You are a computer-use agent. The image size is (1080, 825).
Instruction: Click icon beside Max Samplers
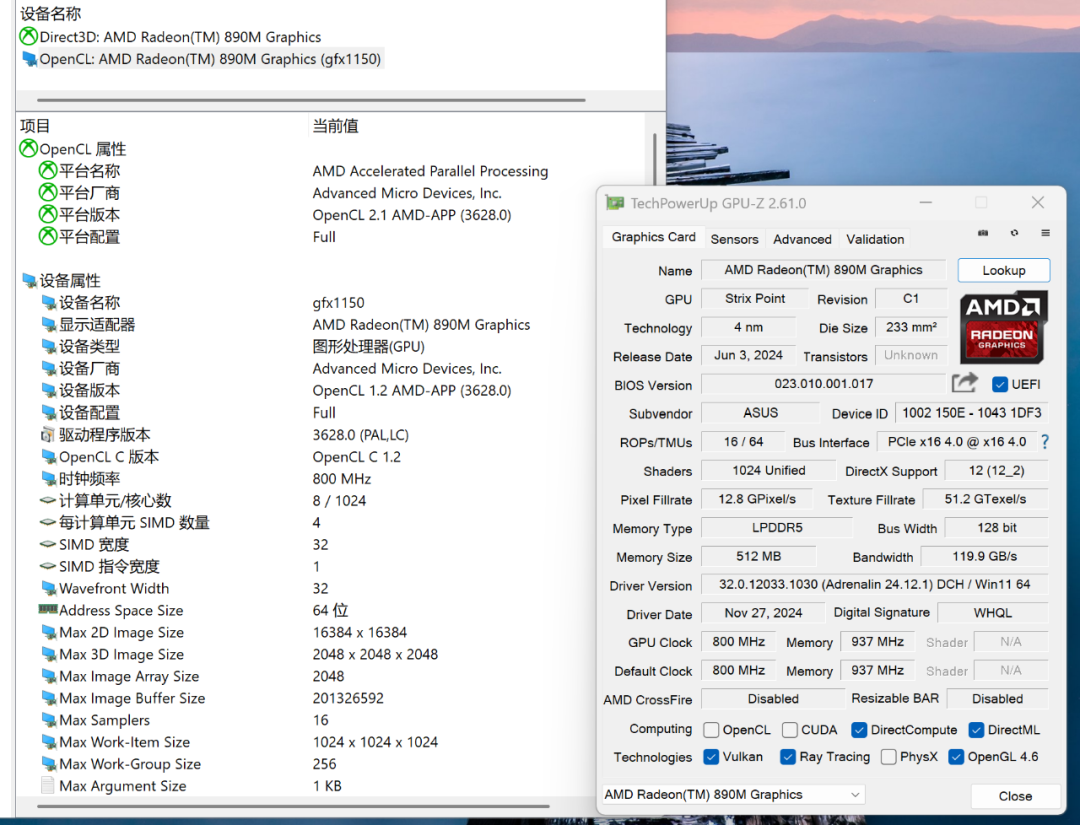point(49,720)
